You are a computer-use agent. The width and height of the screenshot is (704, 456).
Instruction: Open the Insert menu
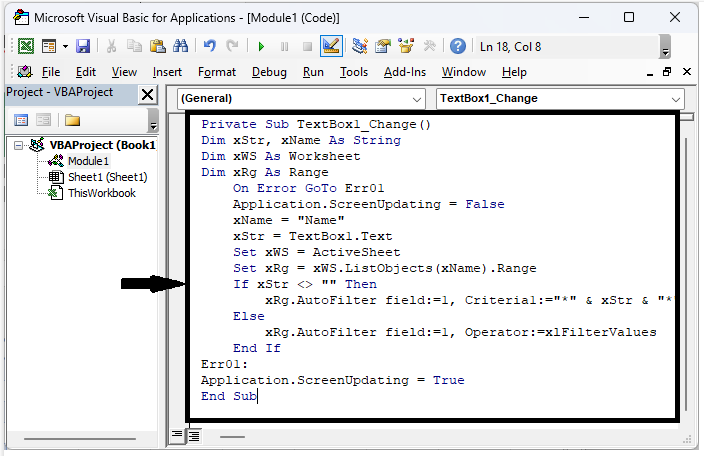click(167, 72)
